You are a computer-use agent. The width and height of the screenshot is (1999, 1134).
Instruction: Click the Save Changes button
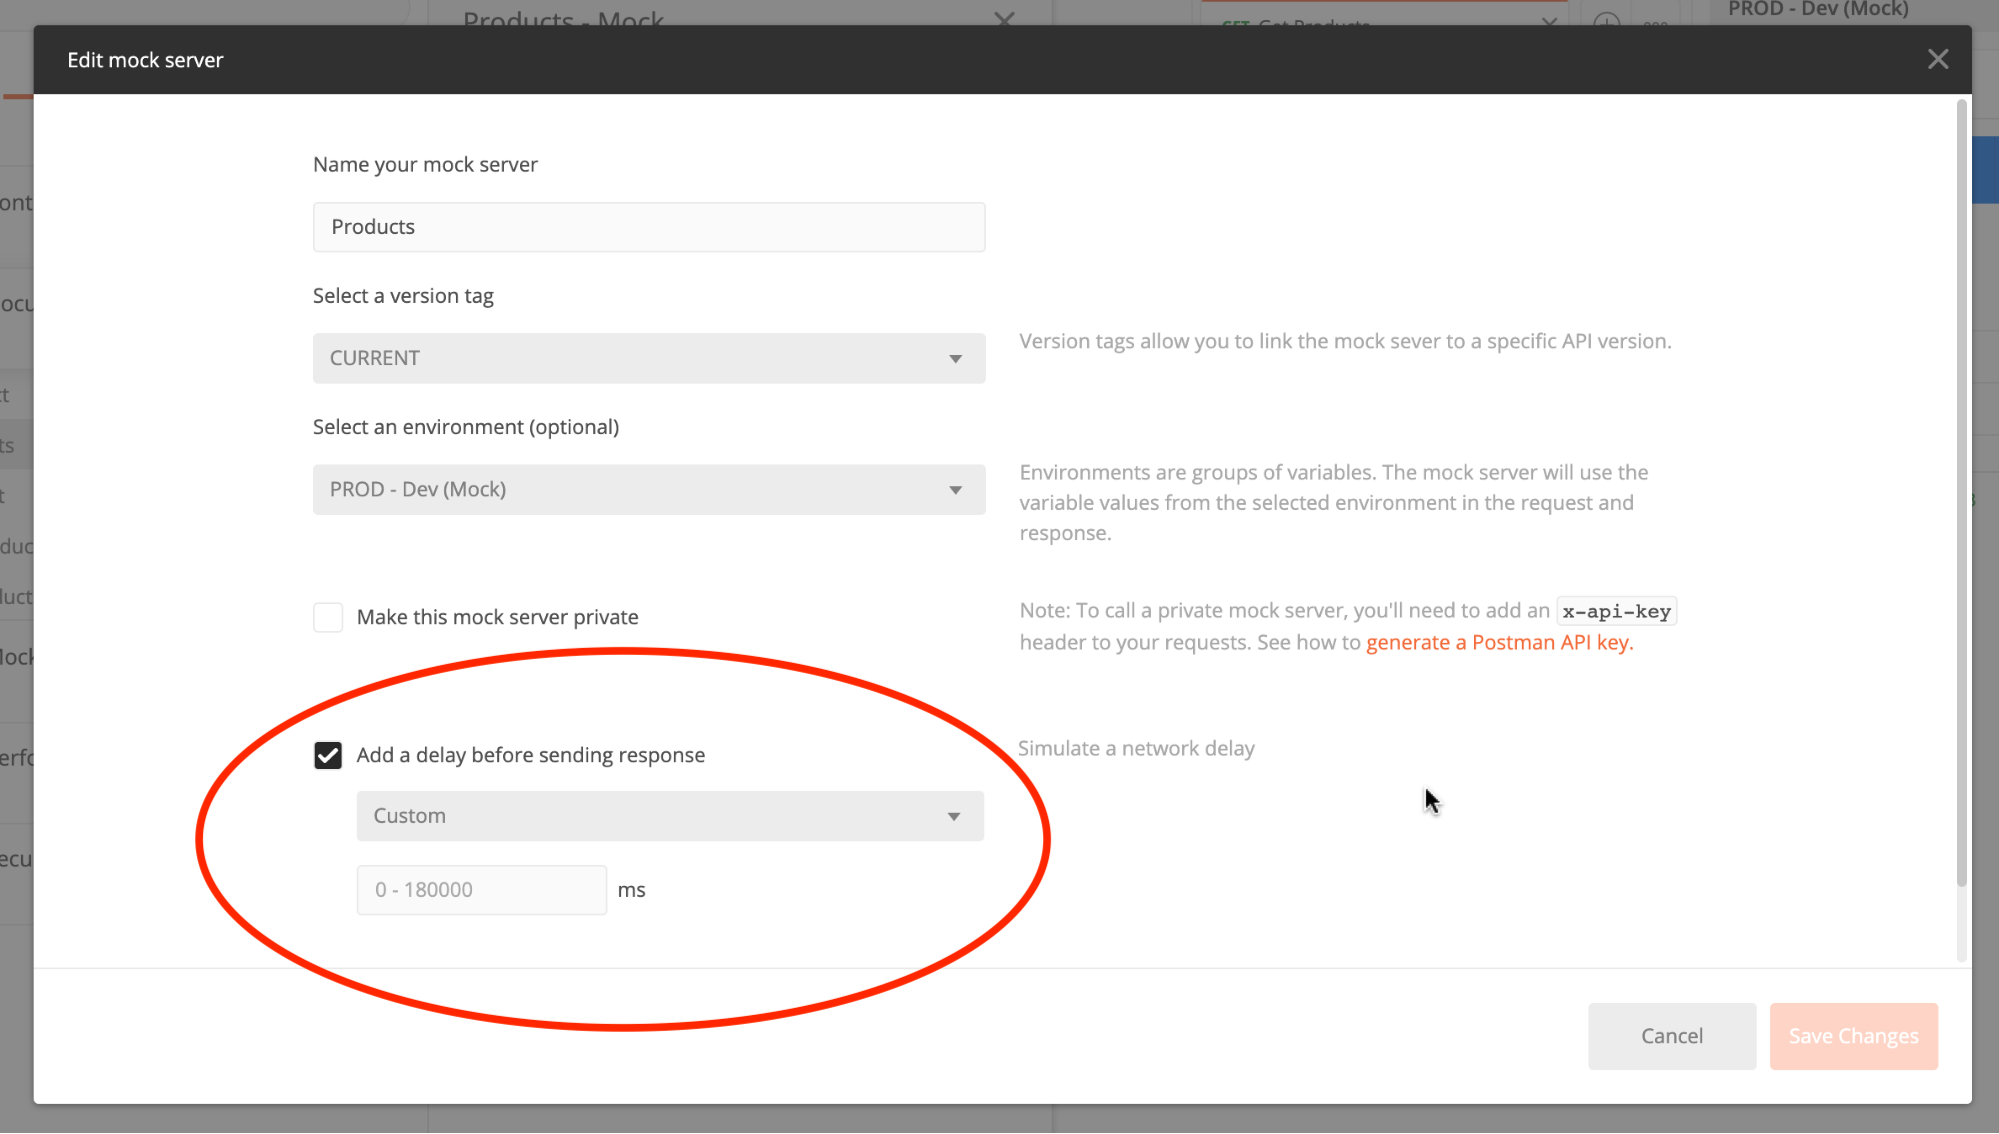pyautogui.click(x=1853, y=1035)
